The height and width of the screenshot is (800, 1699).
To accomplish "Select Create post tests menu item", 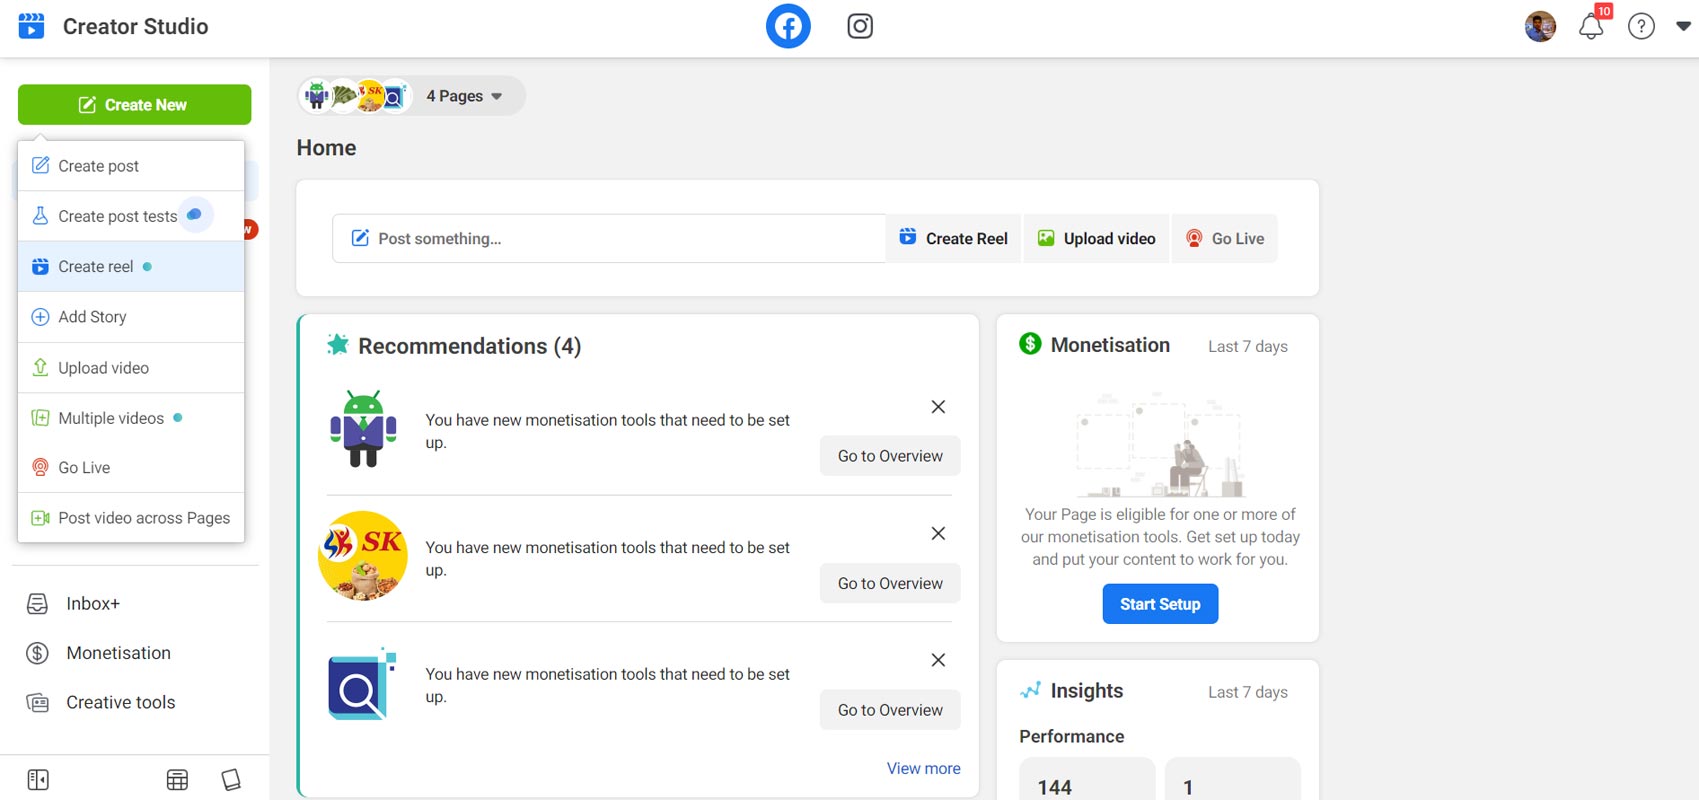I will 131,216.
